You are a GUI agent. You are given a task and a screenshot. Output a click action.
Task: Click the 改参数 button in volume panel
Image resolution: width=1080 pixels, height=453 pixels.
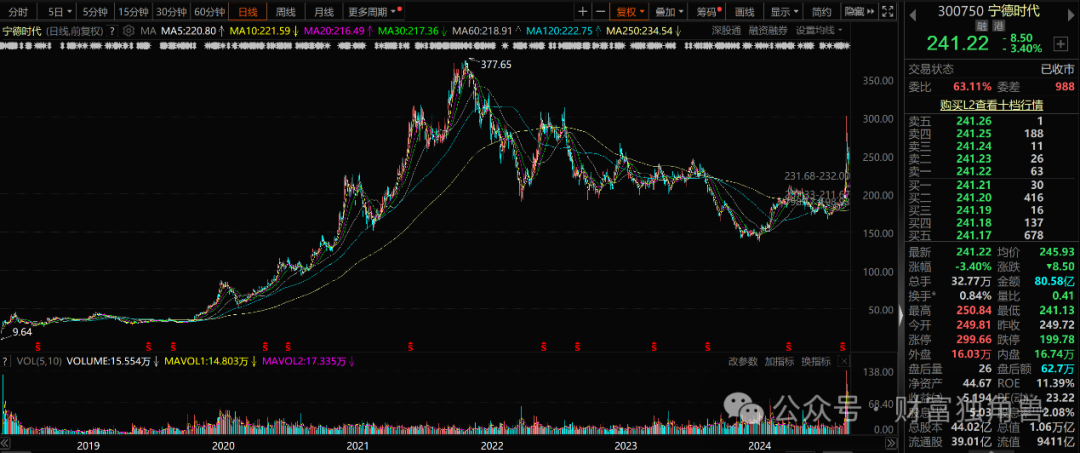click(x=743, y=360)
